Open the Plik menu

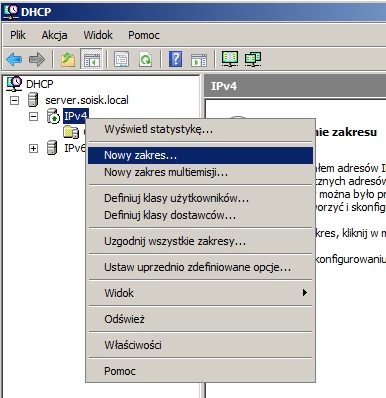(x=18, y=35)
